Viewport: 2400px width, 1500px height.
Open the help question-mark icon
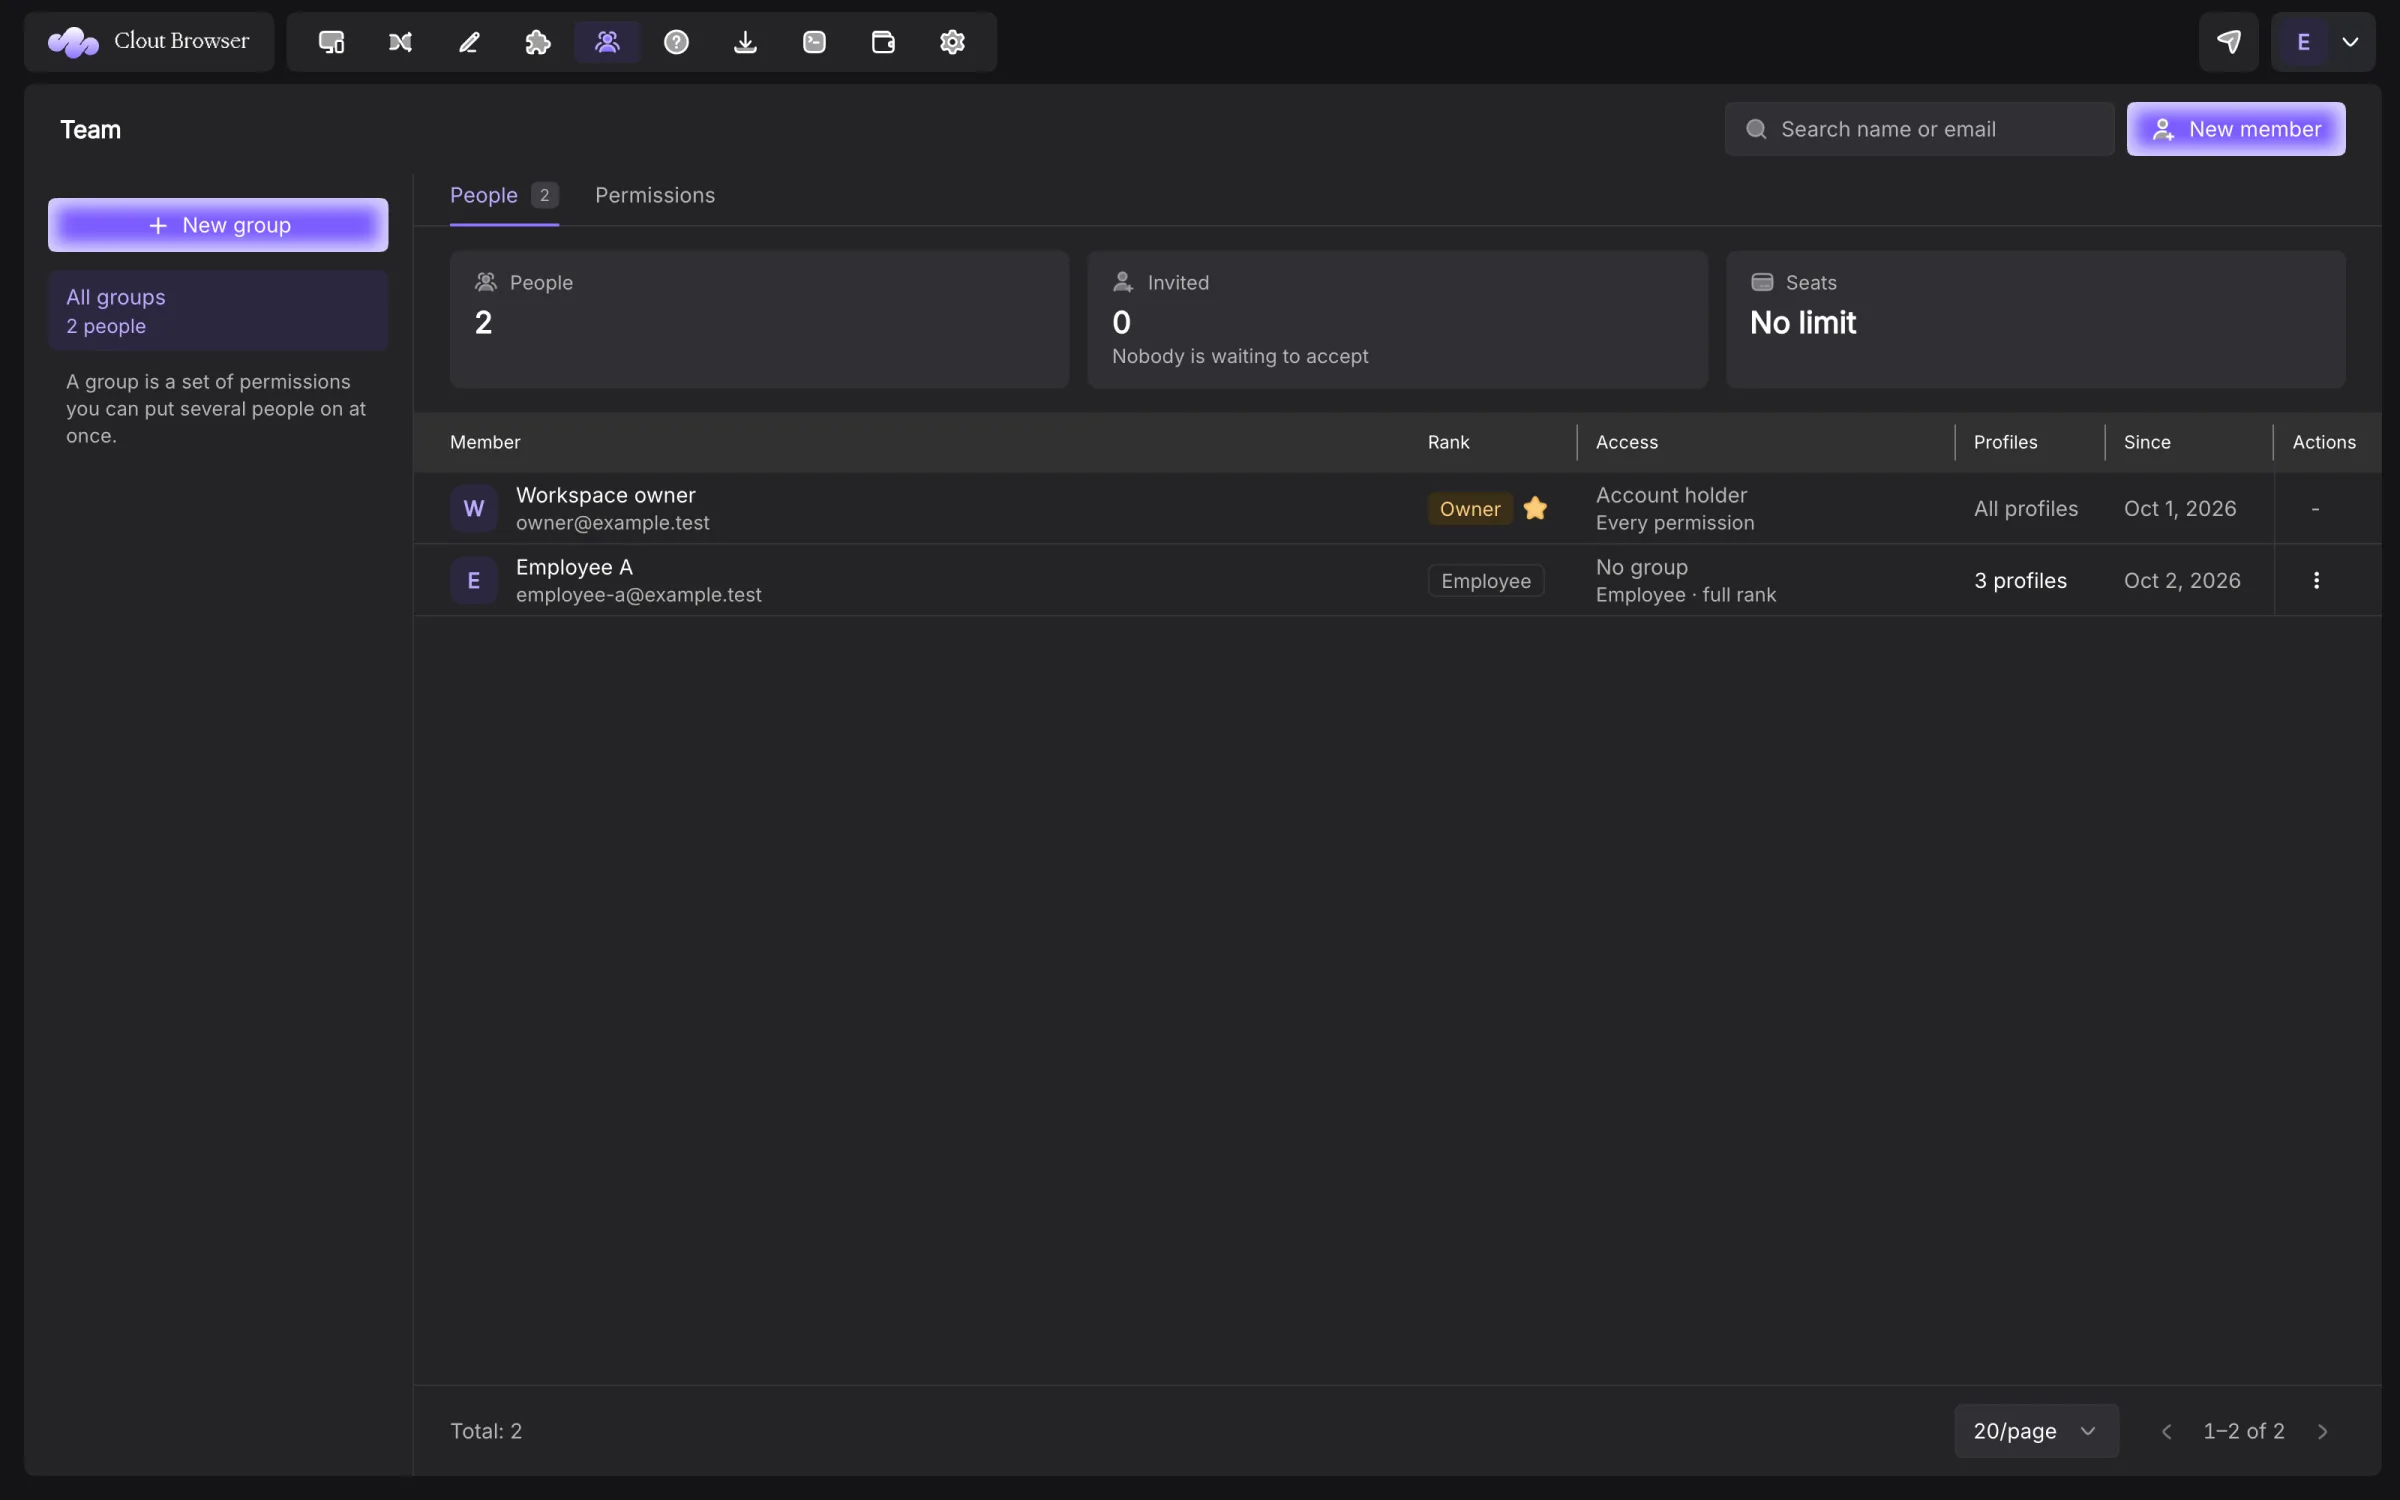(x=676, y=42)
